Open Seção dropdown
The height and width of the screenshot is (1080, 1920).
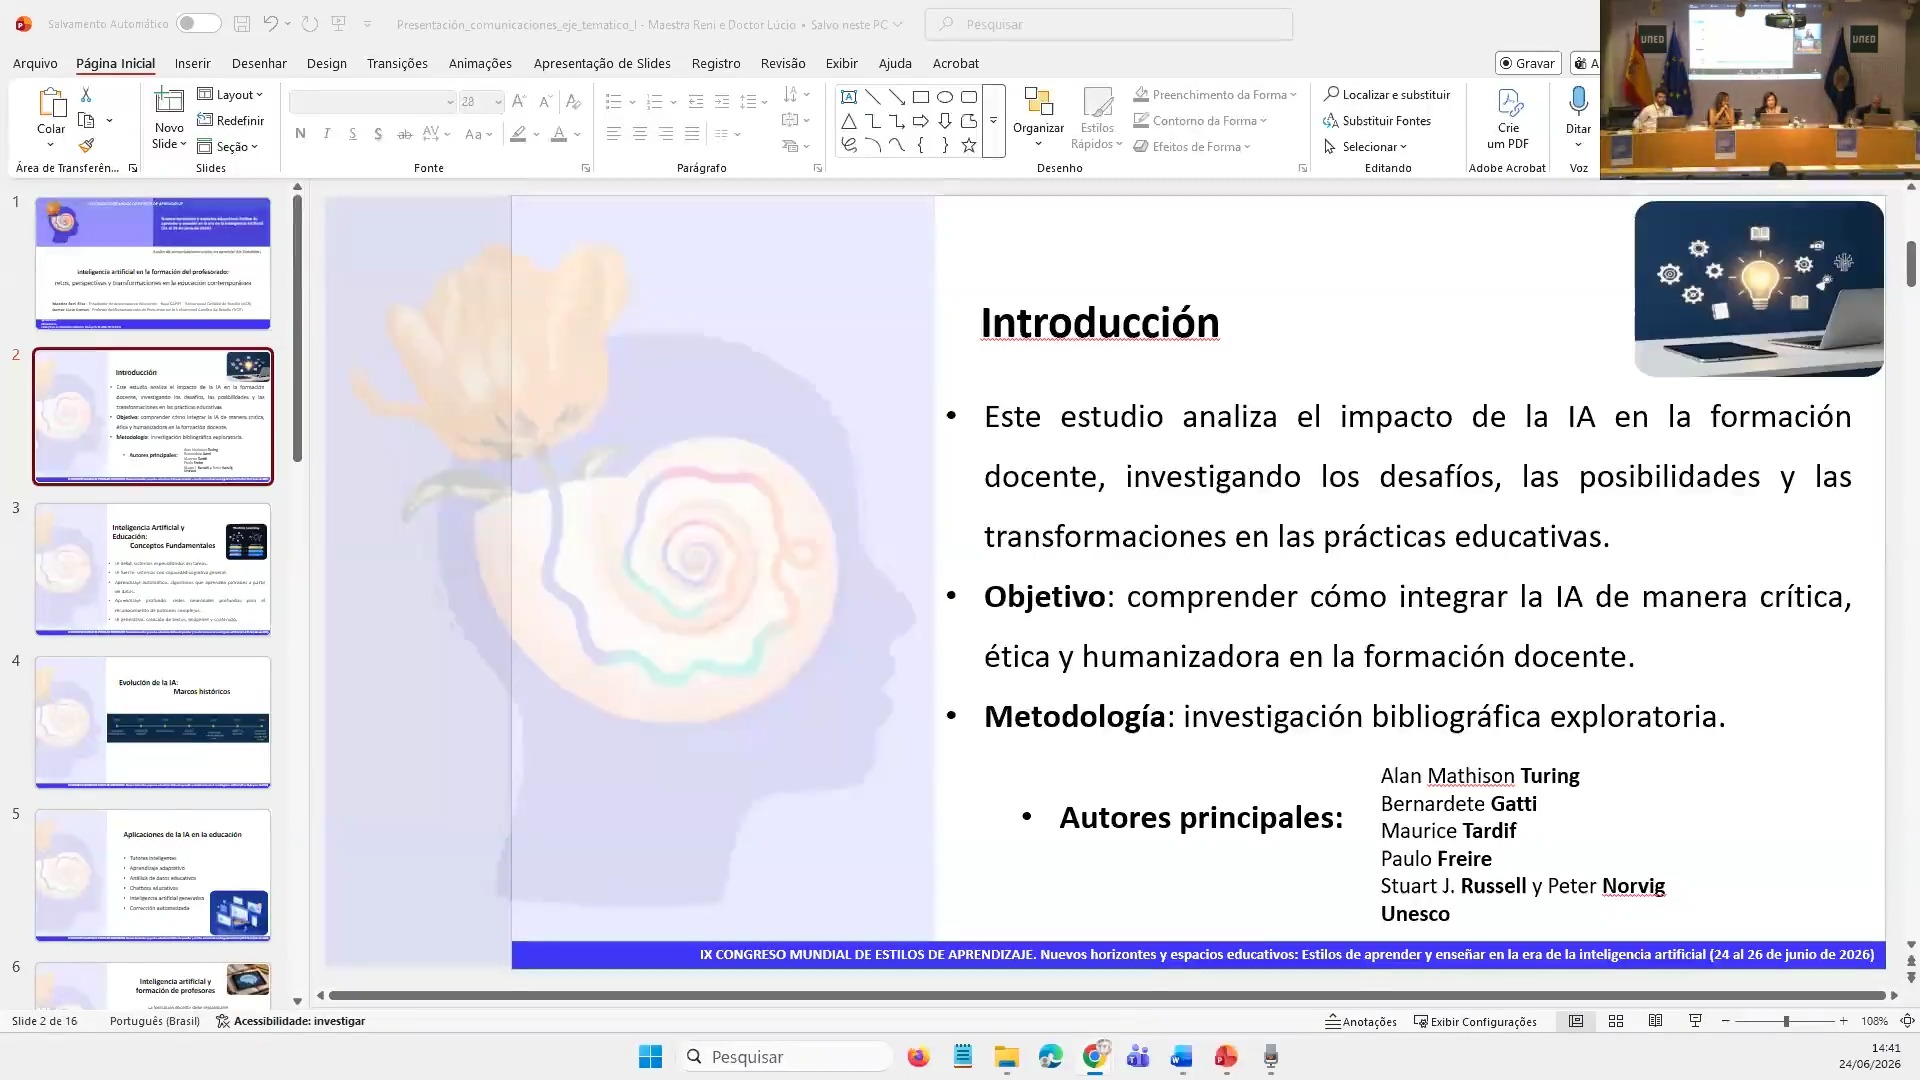coord(228,146)
